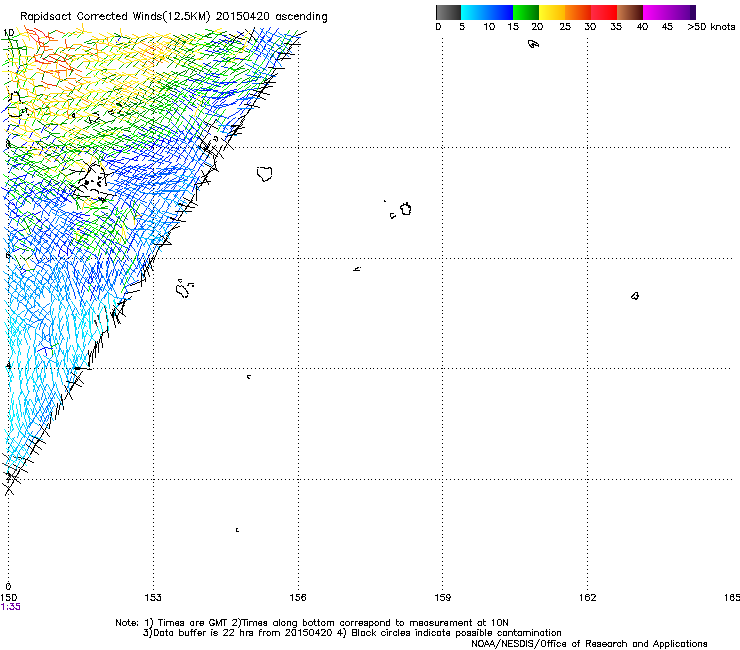Click the '10' latitude label at top left
Screen dimensions: 740x650
click(x=8, y=33)
